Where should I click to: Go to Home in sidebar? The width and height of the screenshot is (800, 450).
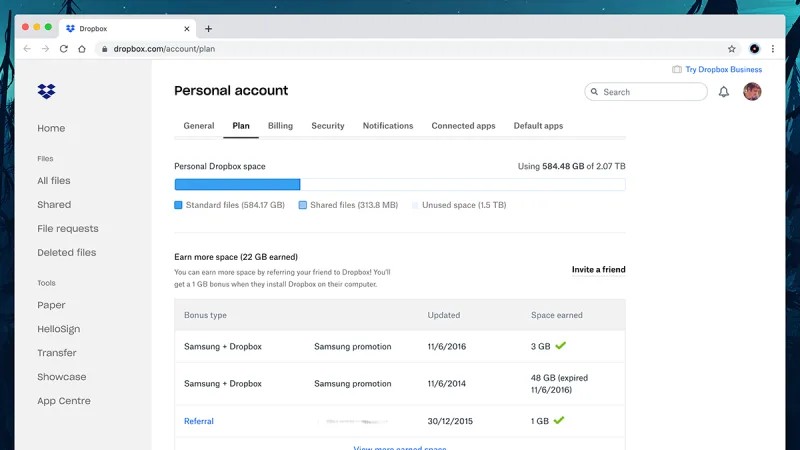click(51, 128)
